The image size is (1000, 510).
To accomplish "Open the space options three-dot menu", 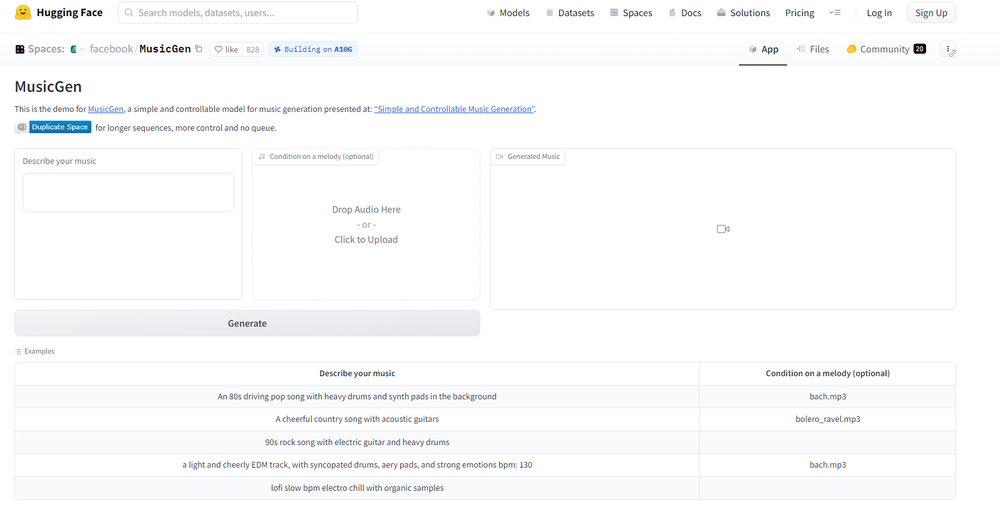I will click(948, 49).
